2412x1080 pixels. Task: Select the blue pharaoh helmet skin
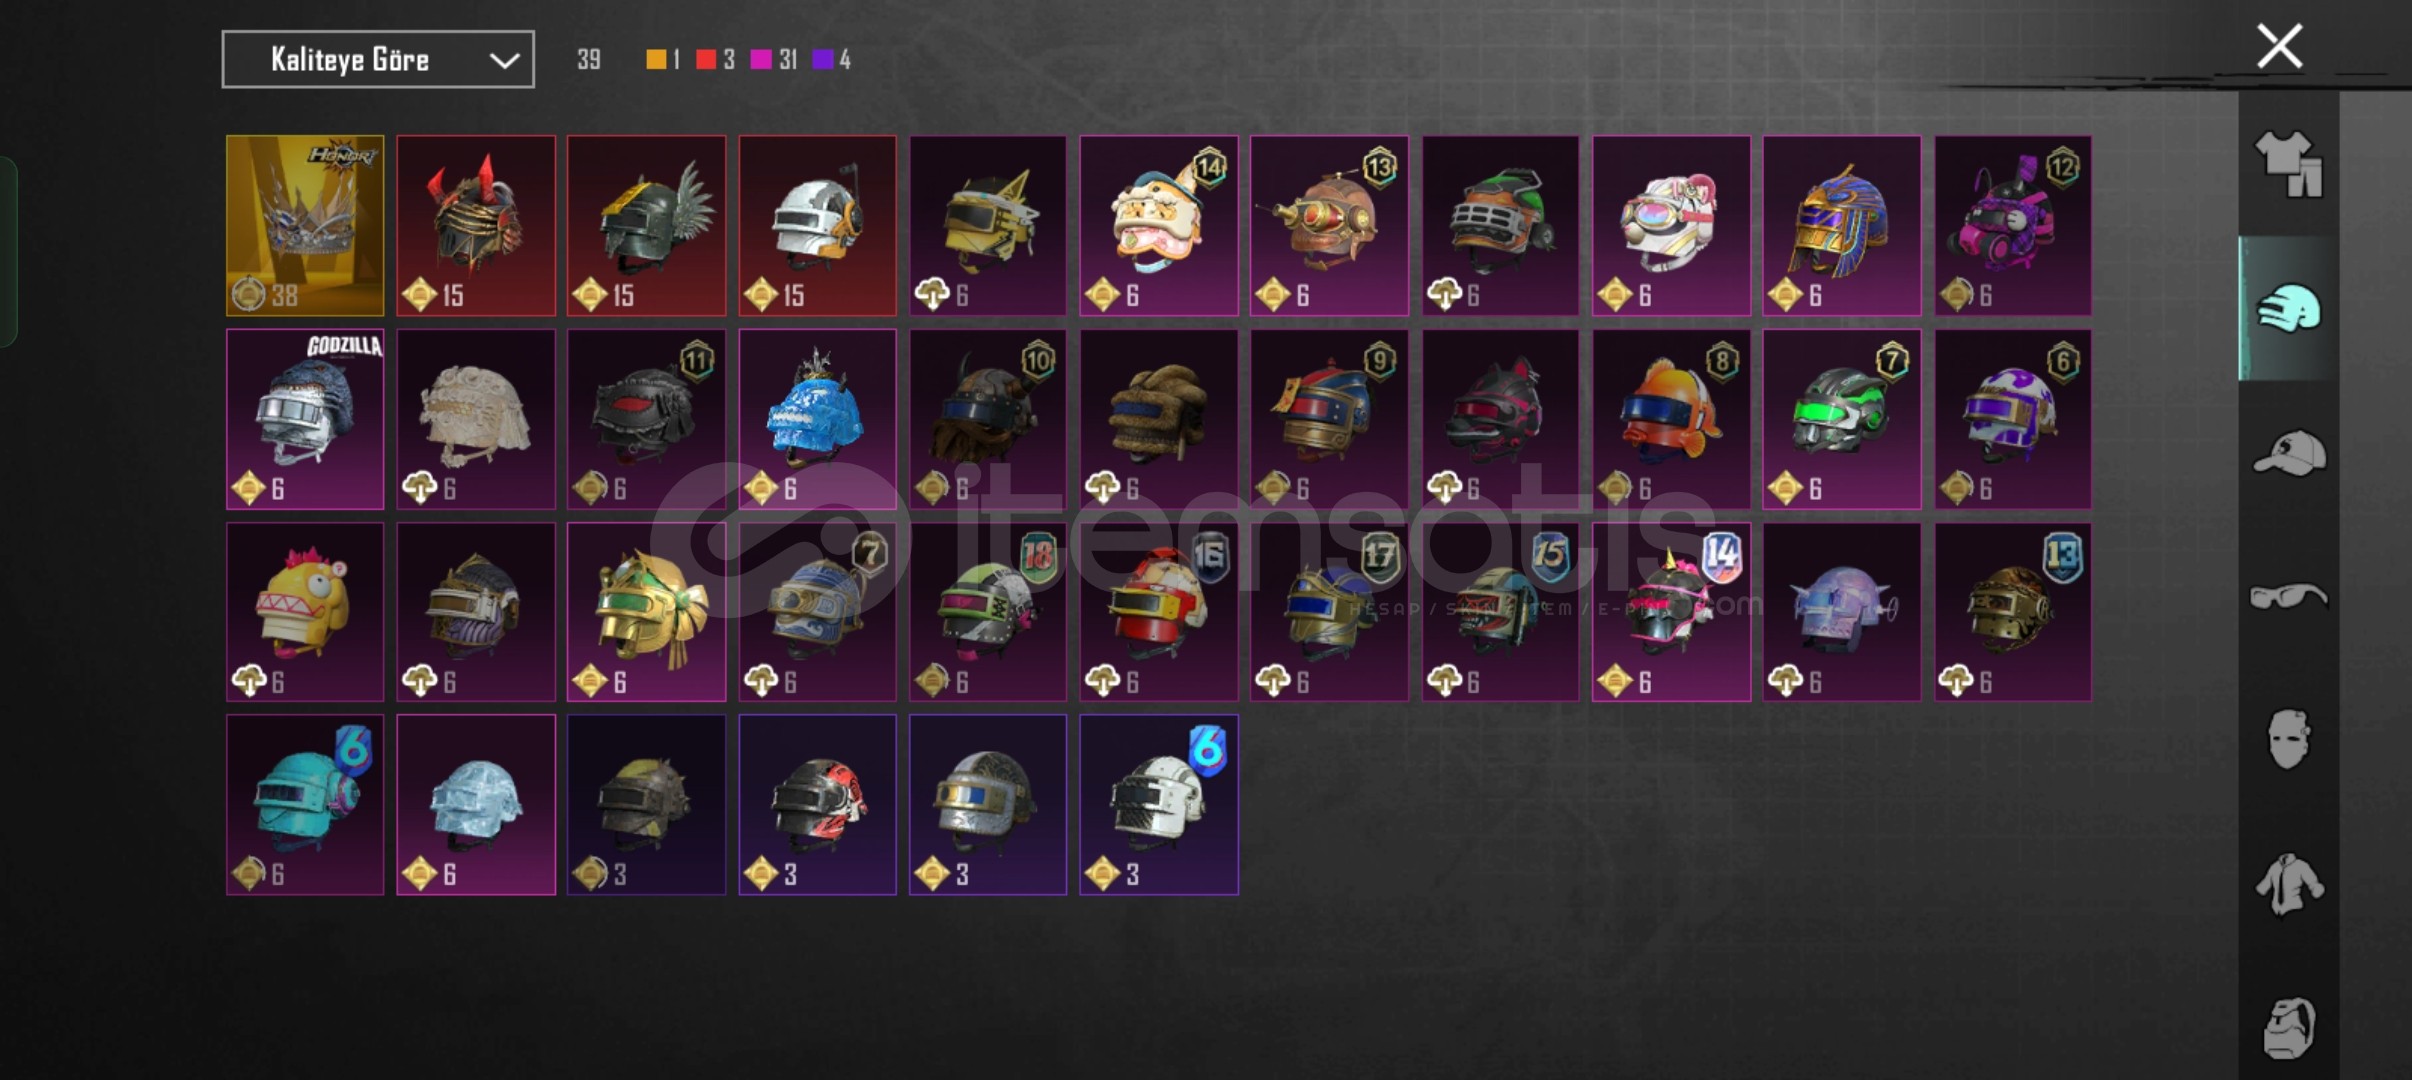(1842, 226)
